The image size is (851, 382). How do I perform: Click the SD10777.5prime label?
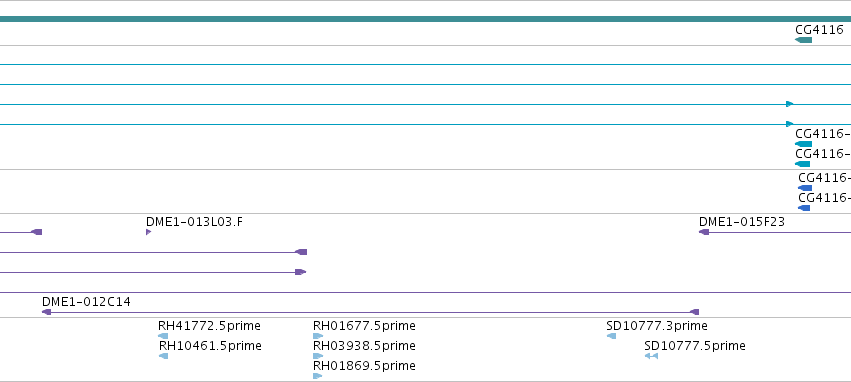point(695,346)
